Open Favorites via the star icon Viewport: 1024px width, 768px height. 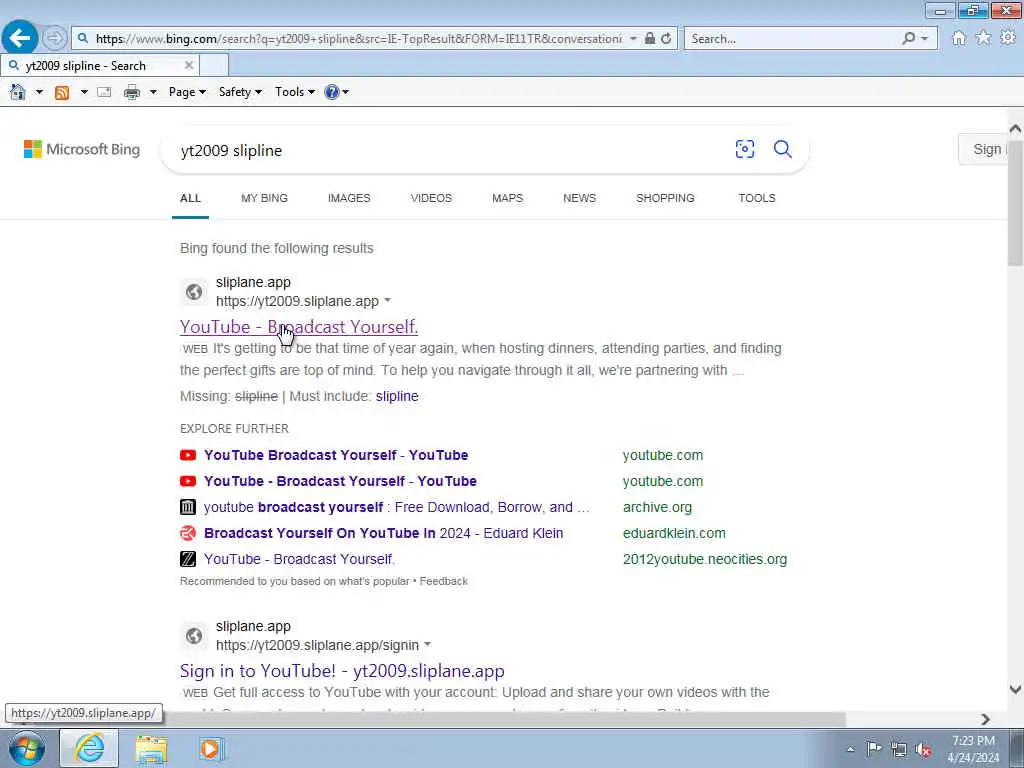point(983,38)
